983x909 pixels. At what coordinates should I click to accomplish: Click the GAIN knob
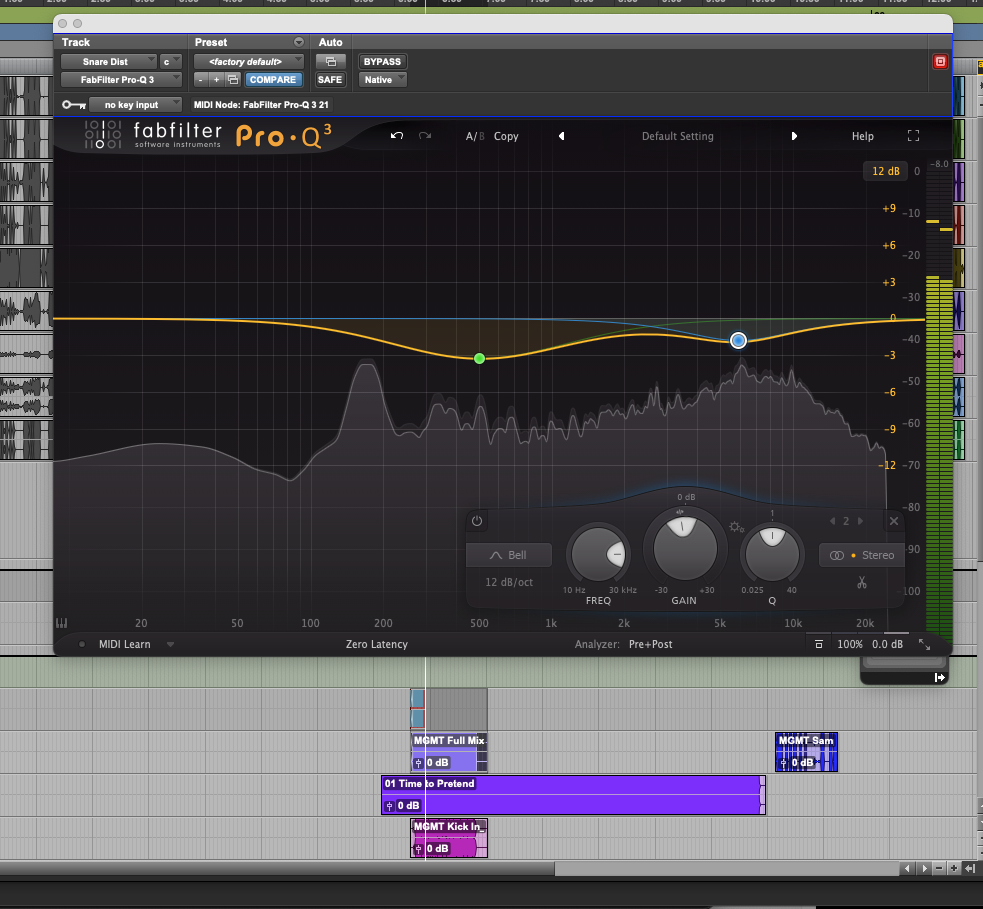(685, 549)
